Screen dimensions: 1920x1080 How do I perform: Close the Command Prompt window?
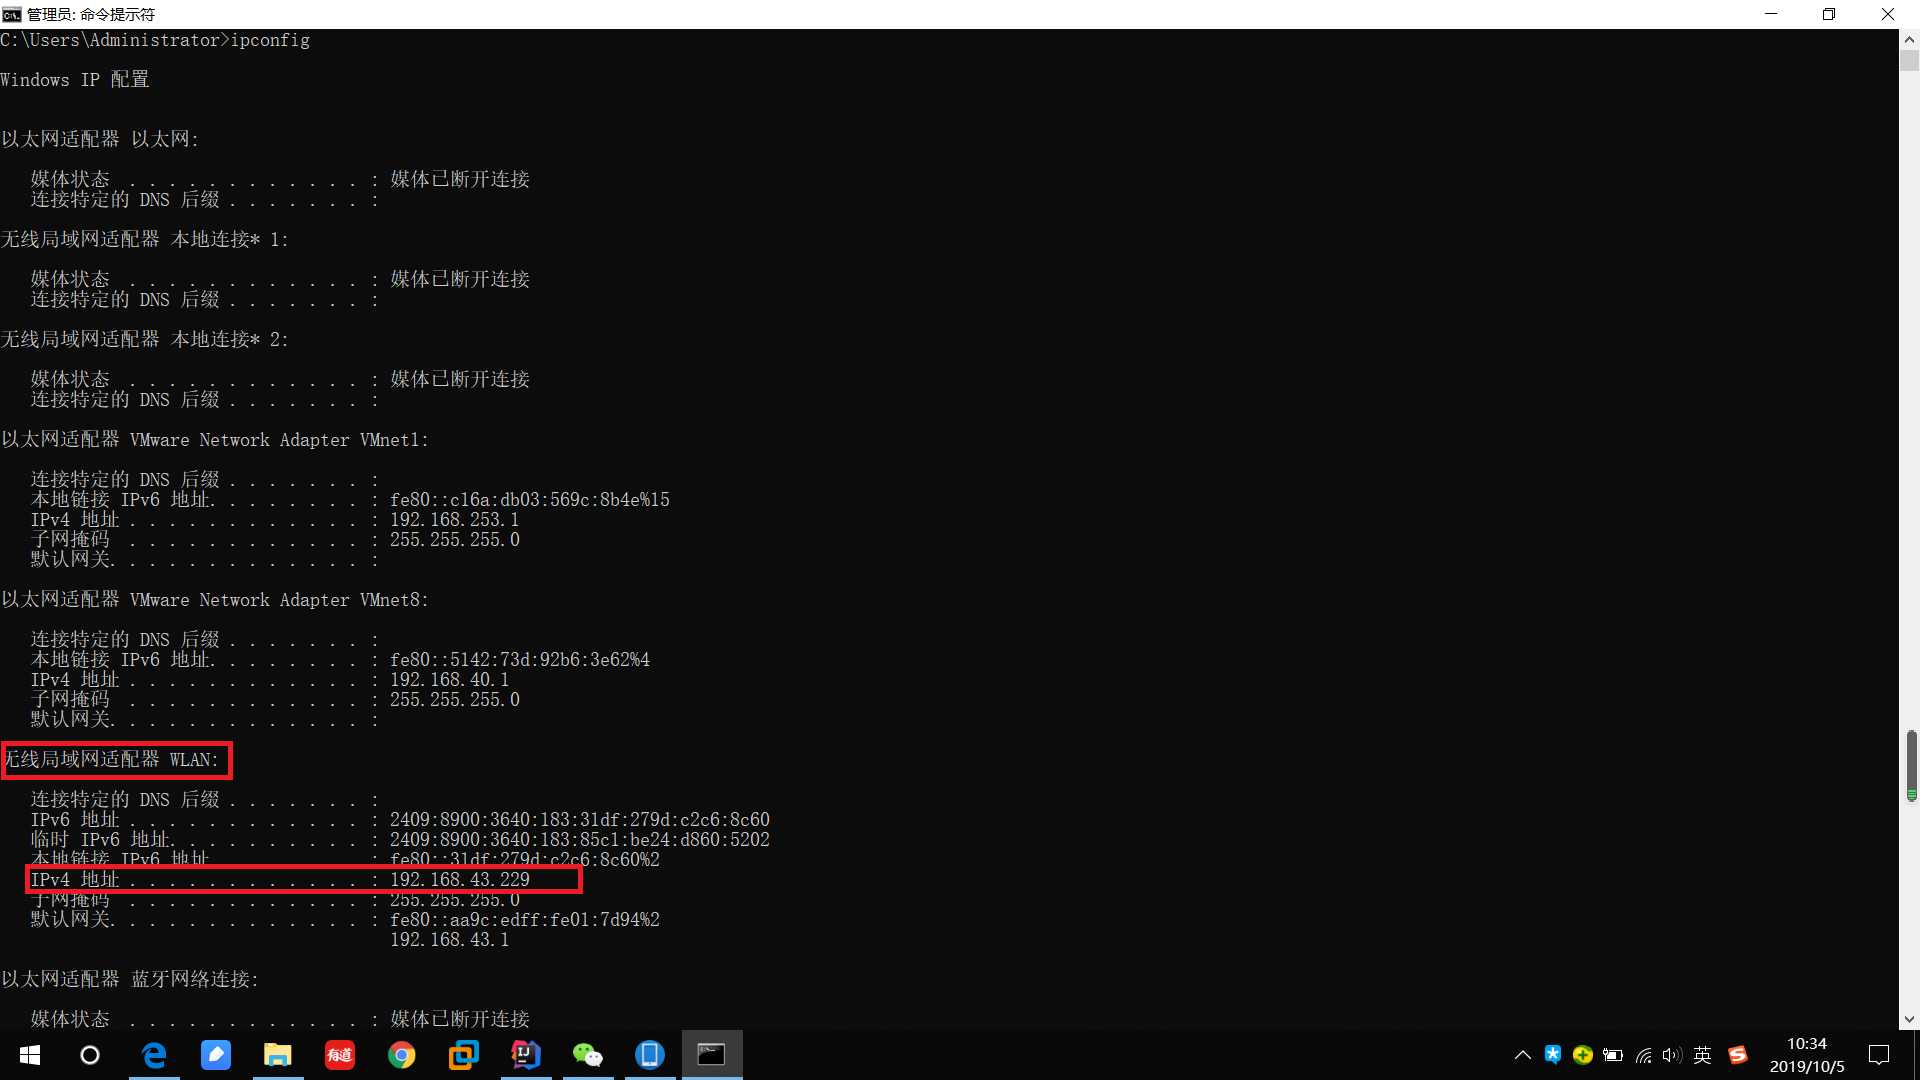pos(1888,14)
